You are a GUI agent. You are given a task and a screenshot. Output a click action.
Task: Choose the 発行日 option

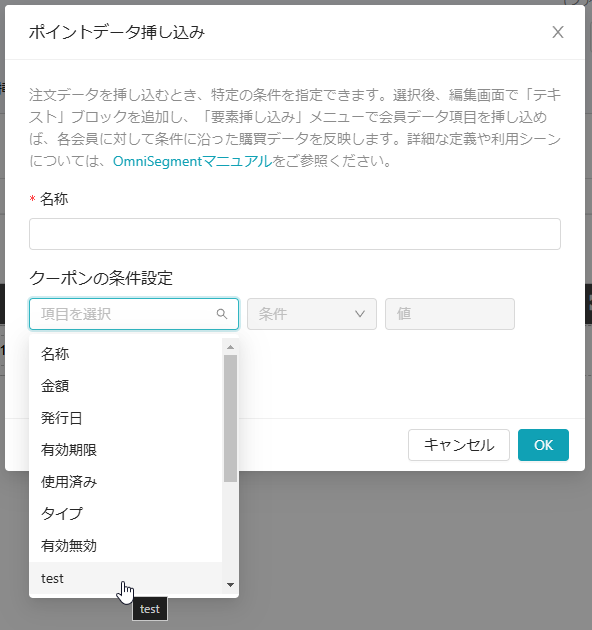point(126,418)
